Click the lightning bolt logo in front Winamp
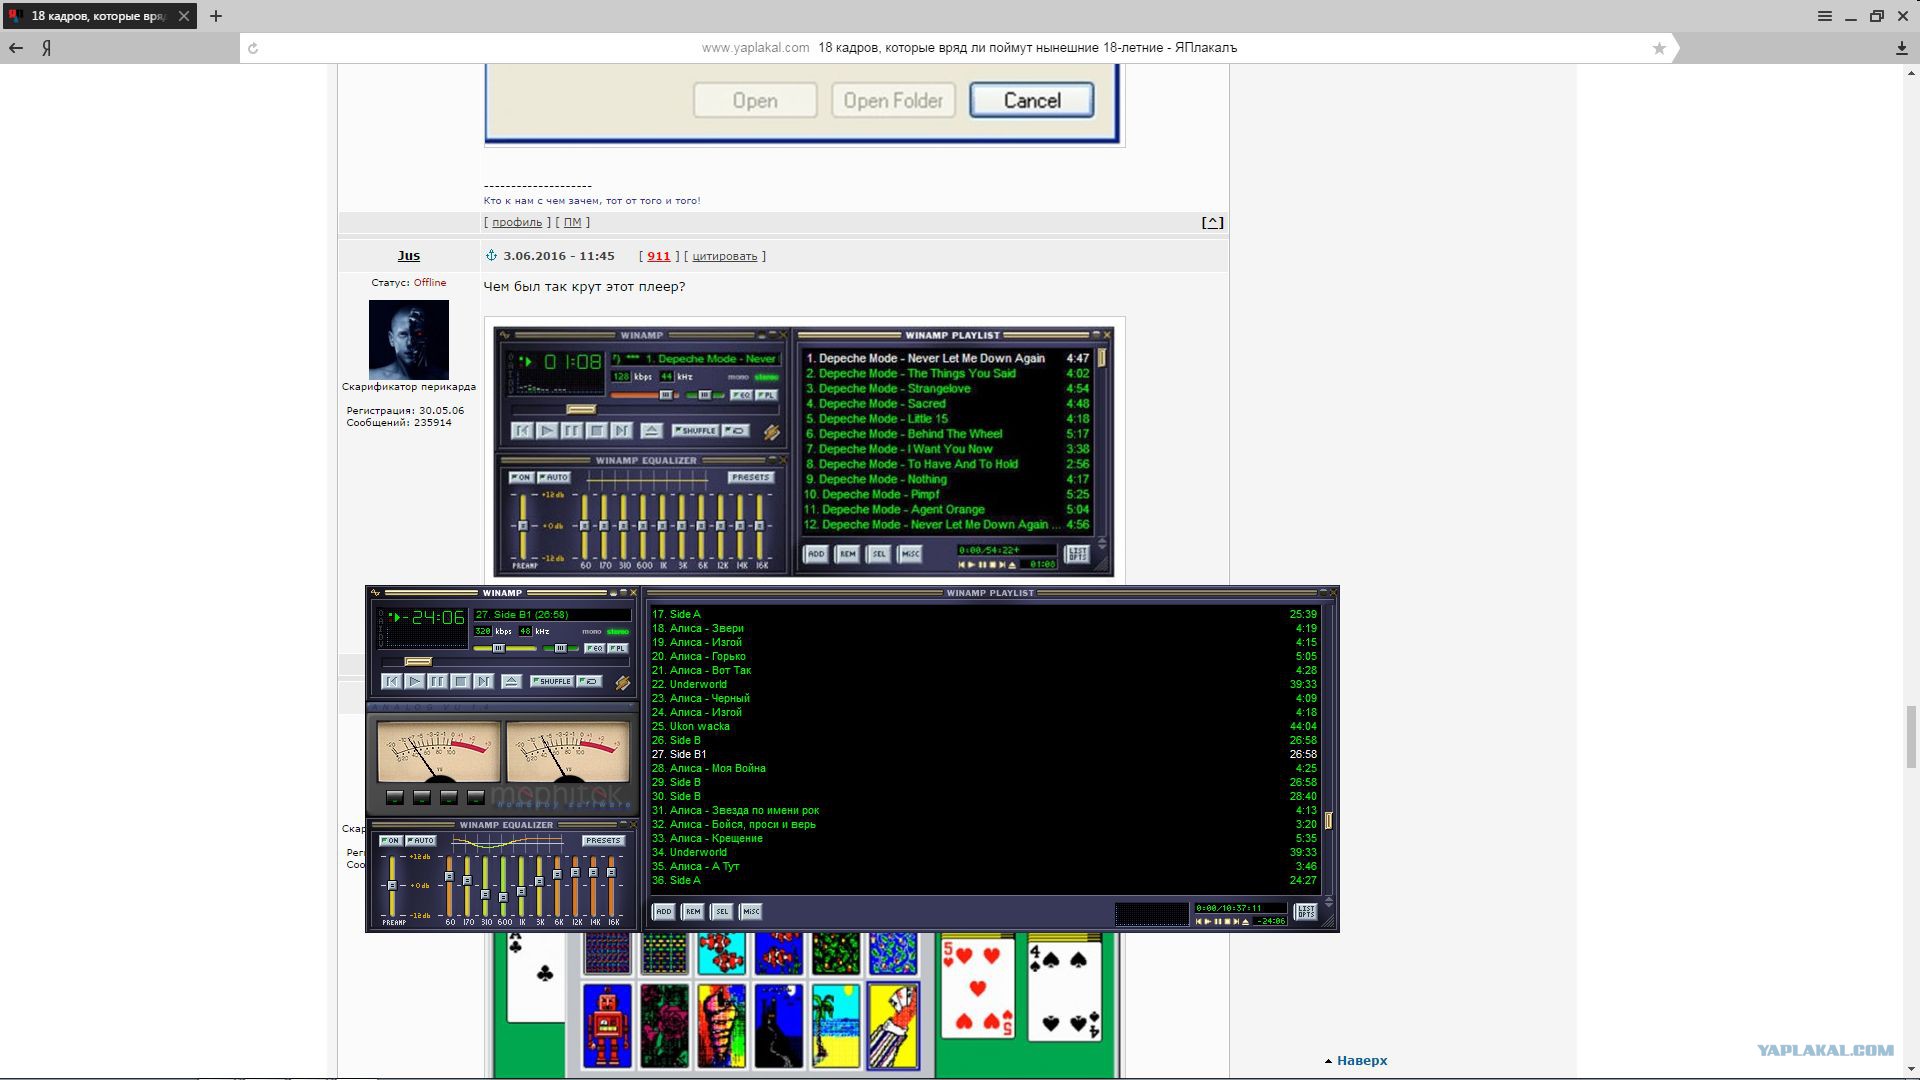The width and height of the screenshot is (1920, 1080). (x=622, y=682)
